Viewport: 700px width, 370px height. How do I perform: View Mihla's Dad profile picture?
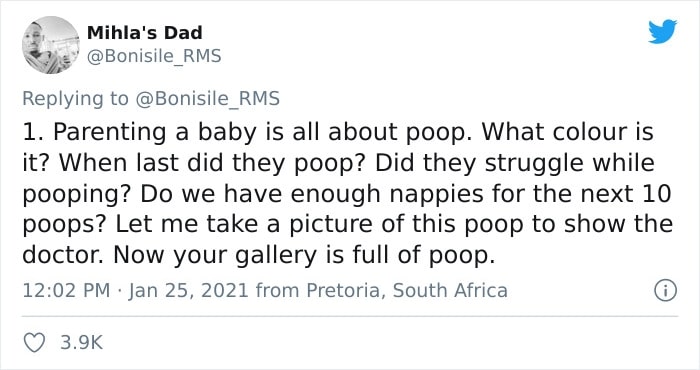(50, 45)
